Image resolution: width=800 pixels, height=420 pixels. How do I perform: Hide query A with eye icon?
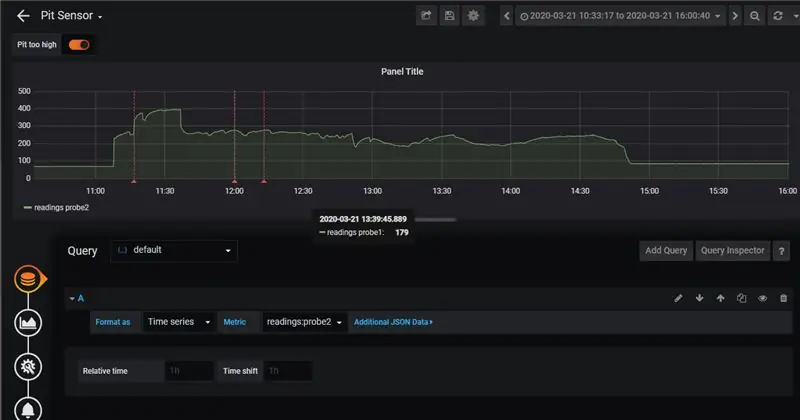pos(762,299)
